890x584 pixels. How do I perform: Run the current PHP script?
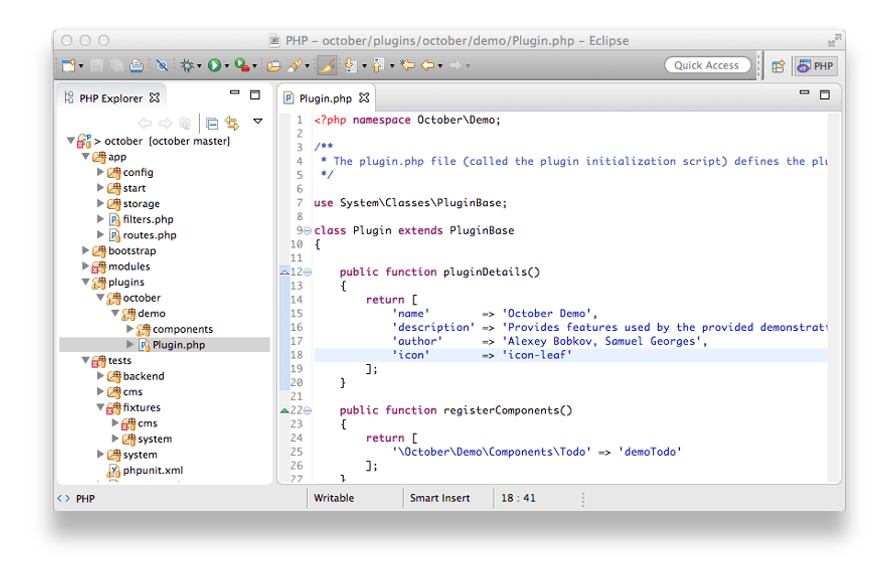tap(215, 65)
